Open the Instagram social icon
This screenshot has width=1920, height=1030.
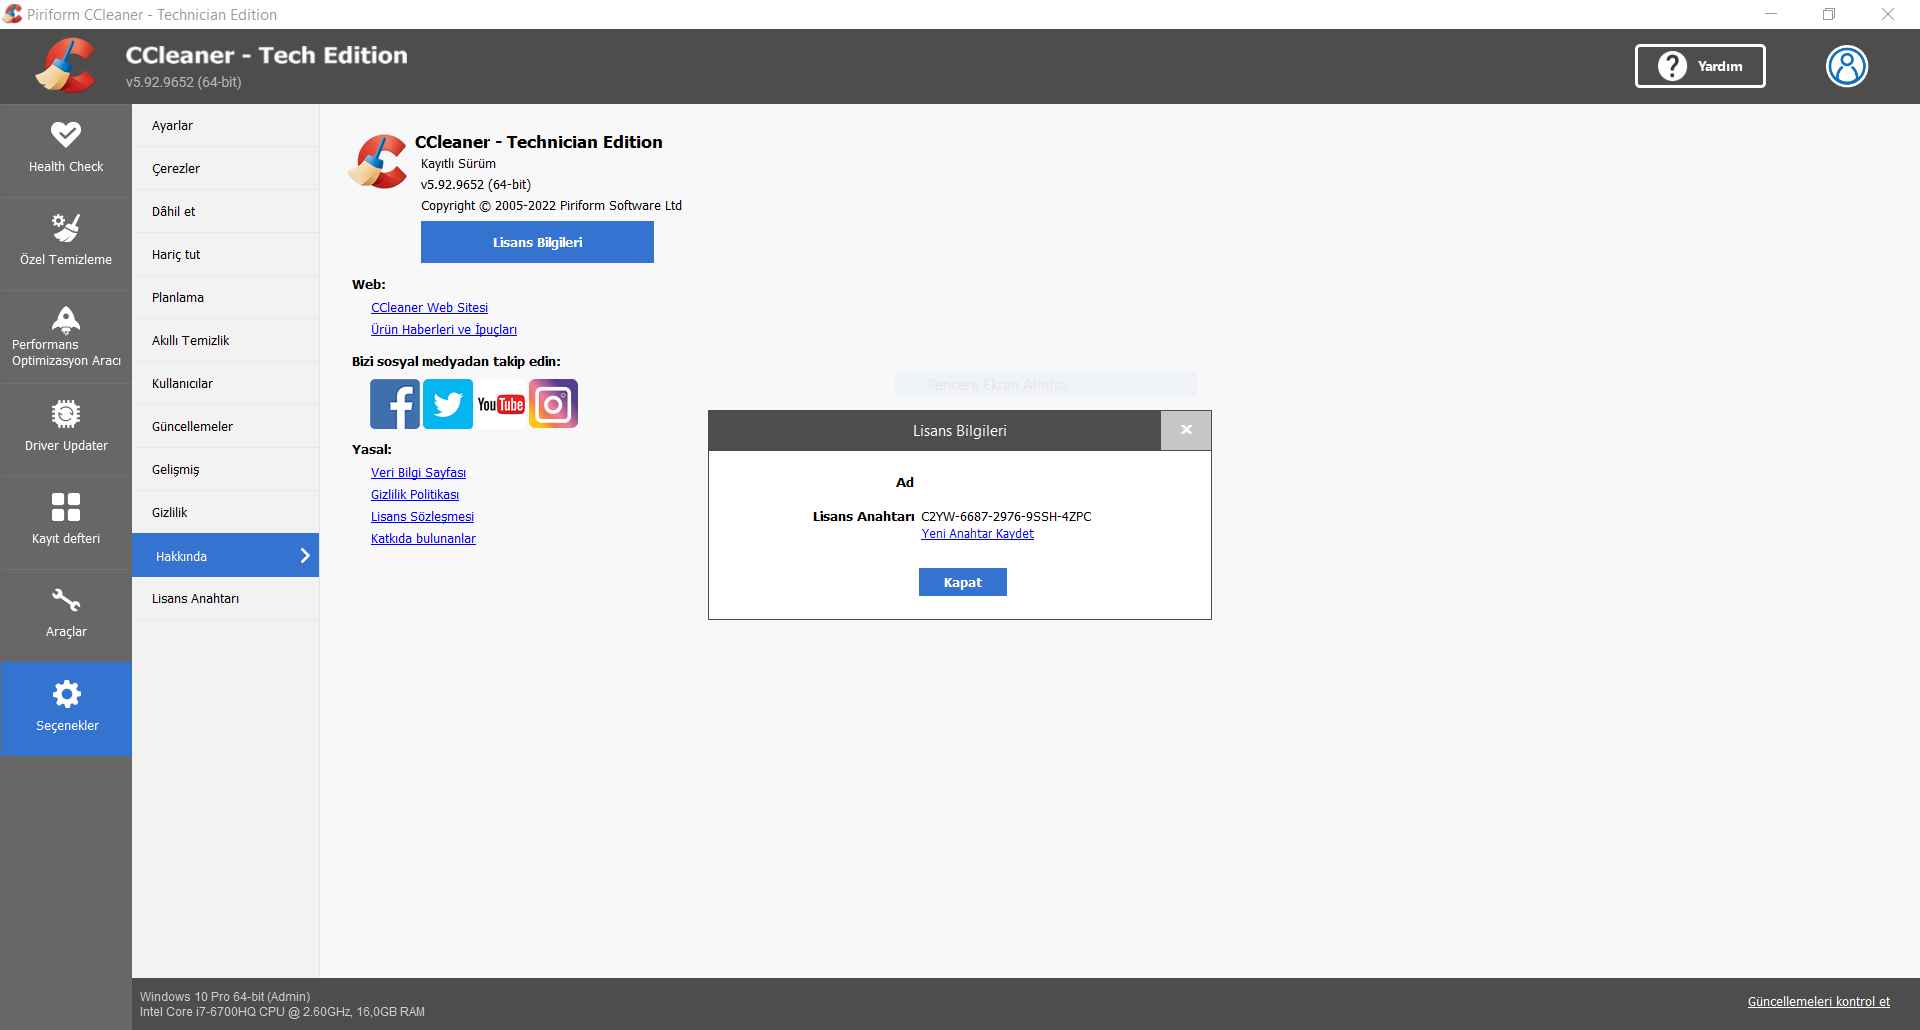(x=553, y=404)
